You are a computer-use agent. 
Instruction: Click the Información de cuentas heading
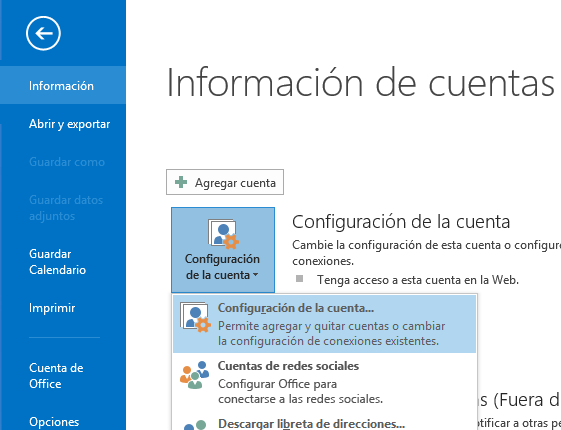click(x=361, y=83)
